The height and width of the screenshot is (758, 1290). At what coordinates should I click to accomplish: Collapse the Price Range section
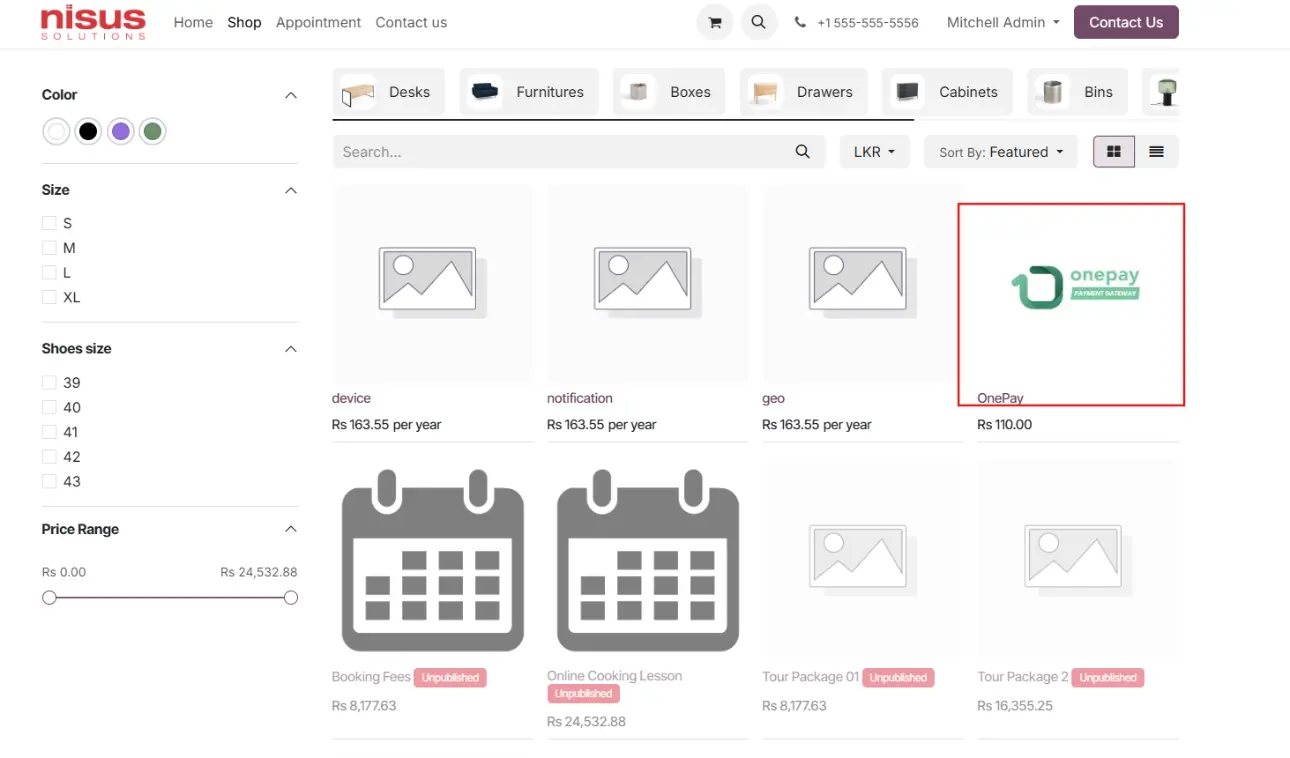click(x=291, y=529)
